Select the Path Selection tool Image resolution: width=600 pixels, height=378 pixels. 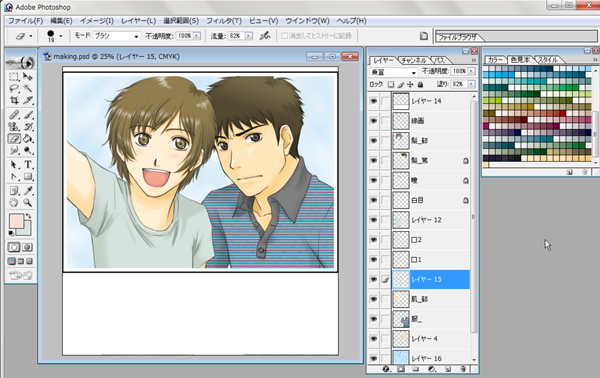14,165
